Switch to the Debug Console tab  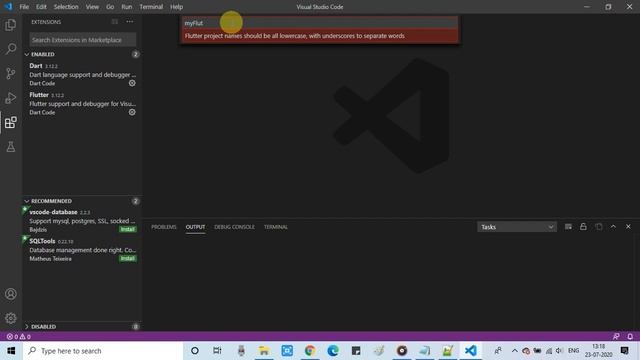tap(234, 227)
